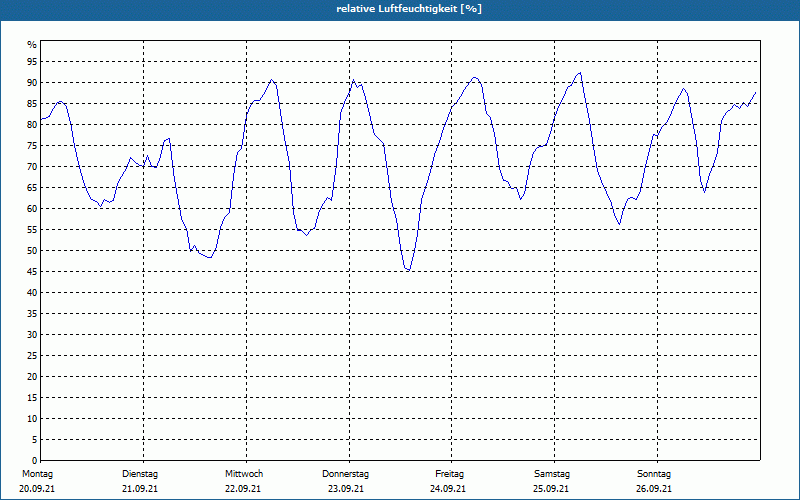
Task: Click the '22.09.21' date label
Action: point(243,489)
